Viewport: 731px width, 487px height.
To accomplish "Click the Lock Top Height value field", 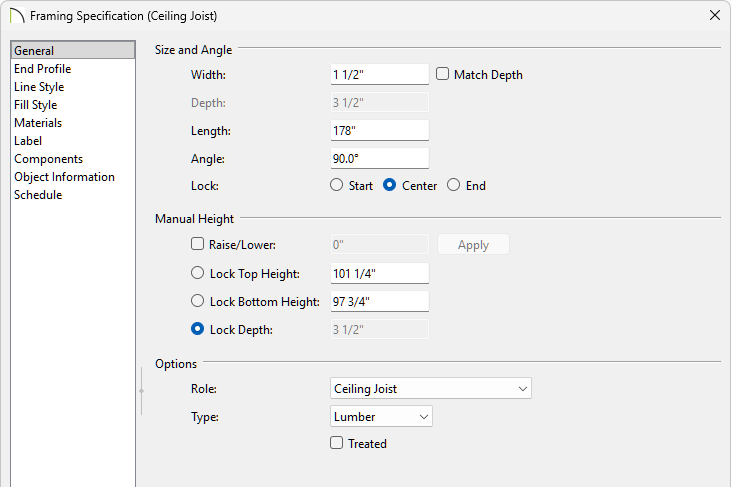I will [x=379, y=273].
